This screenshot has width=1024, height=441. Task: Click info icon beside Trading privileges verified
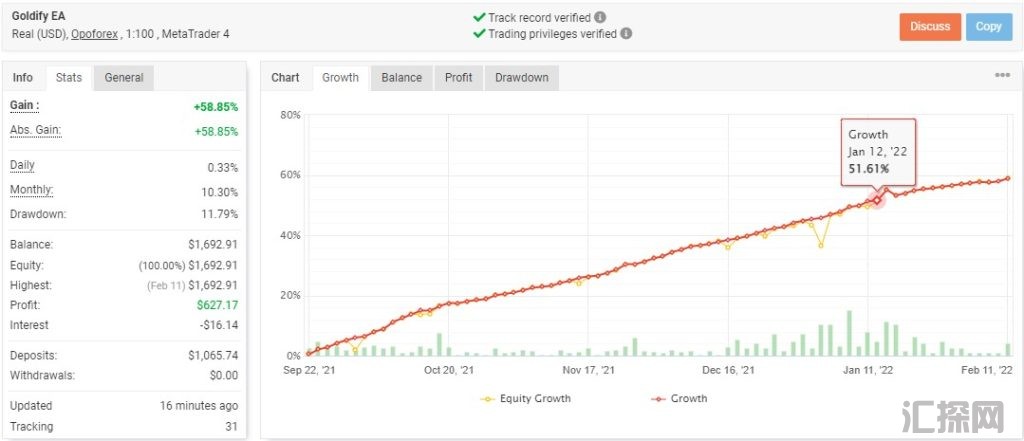[x=626, y=33]
